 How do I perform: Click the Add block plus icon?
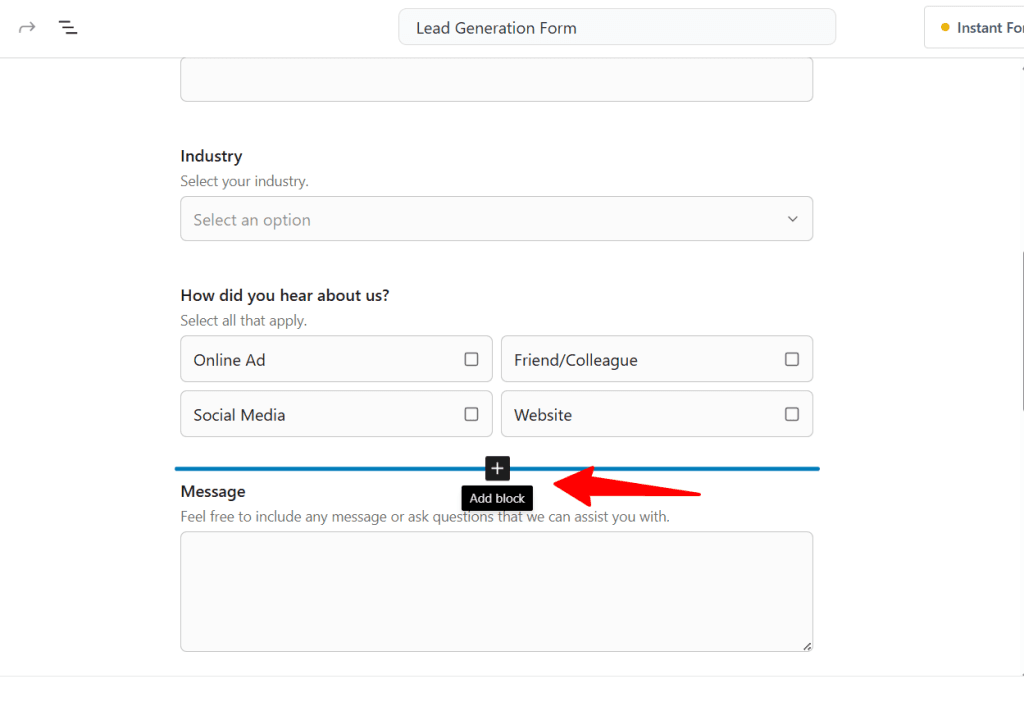click(x=497, y=468)
